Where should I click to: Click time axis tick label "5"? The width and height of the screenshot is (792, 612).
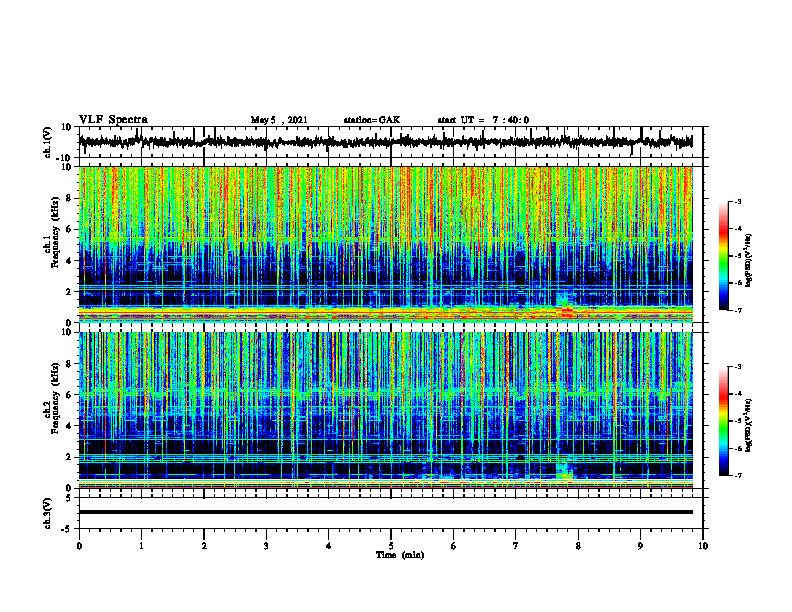tap(391, 546)
